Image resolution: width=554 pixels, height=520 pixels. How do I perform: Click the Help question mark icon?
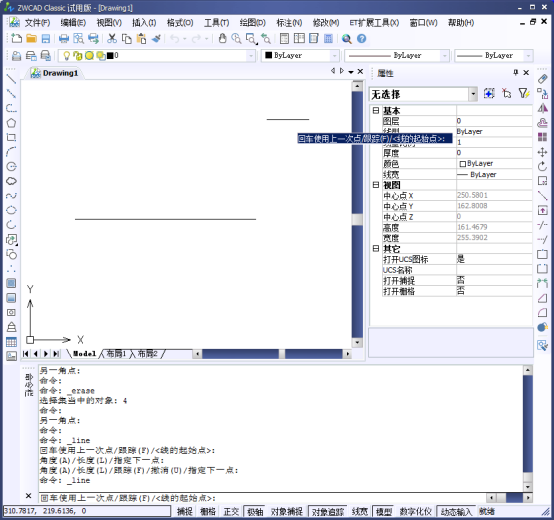[x=361, y=39]
